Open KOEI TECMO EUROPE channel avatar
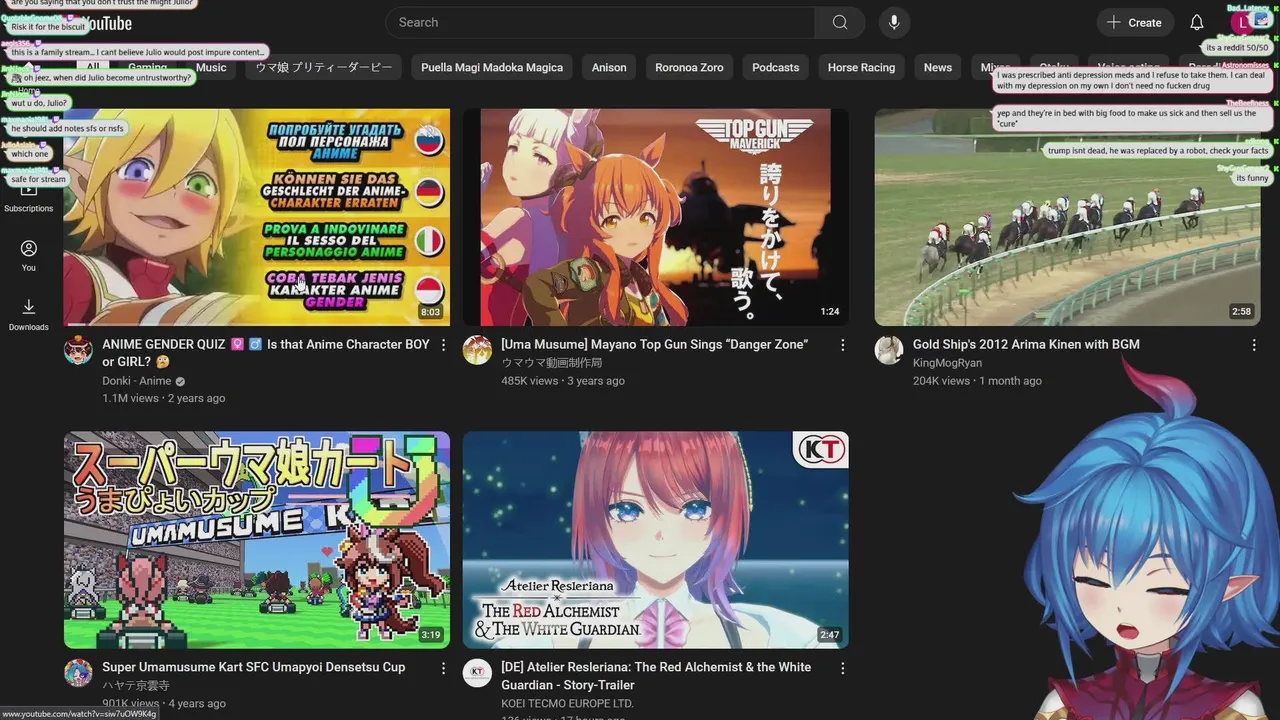Image resolution: width=1280 pixels, height=720 pixels. point(477,673)
